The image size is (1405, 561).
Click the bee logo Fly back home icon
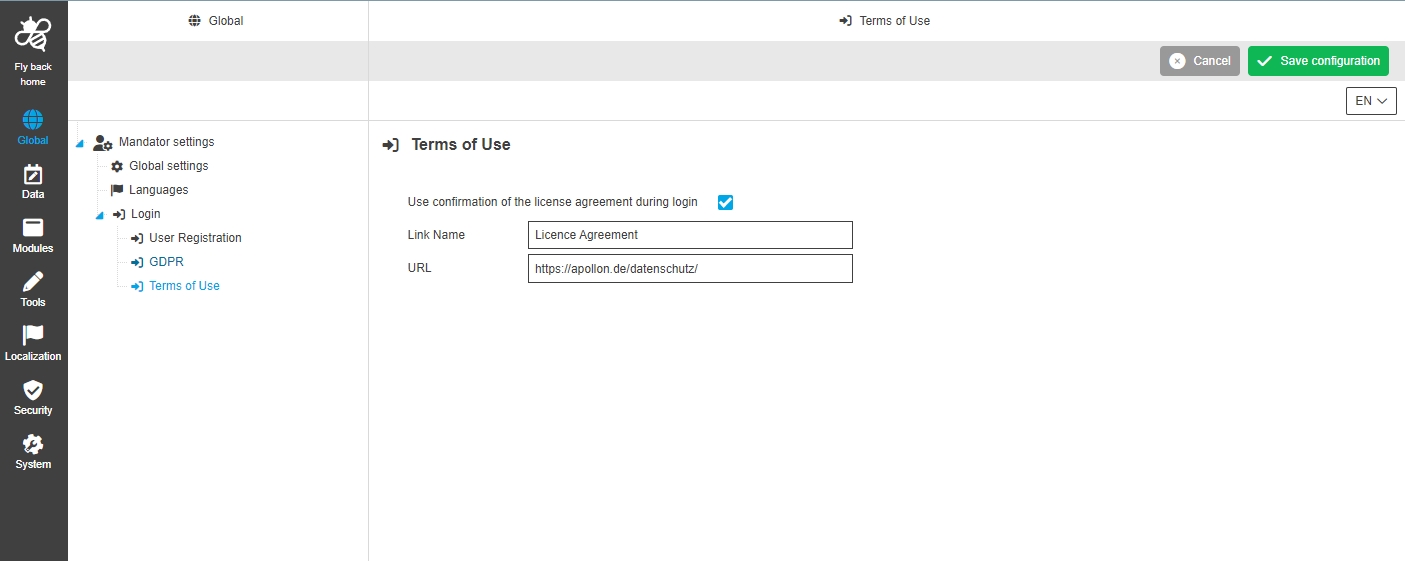[33, 37]
